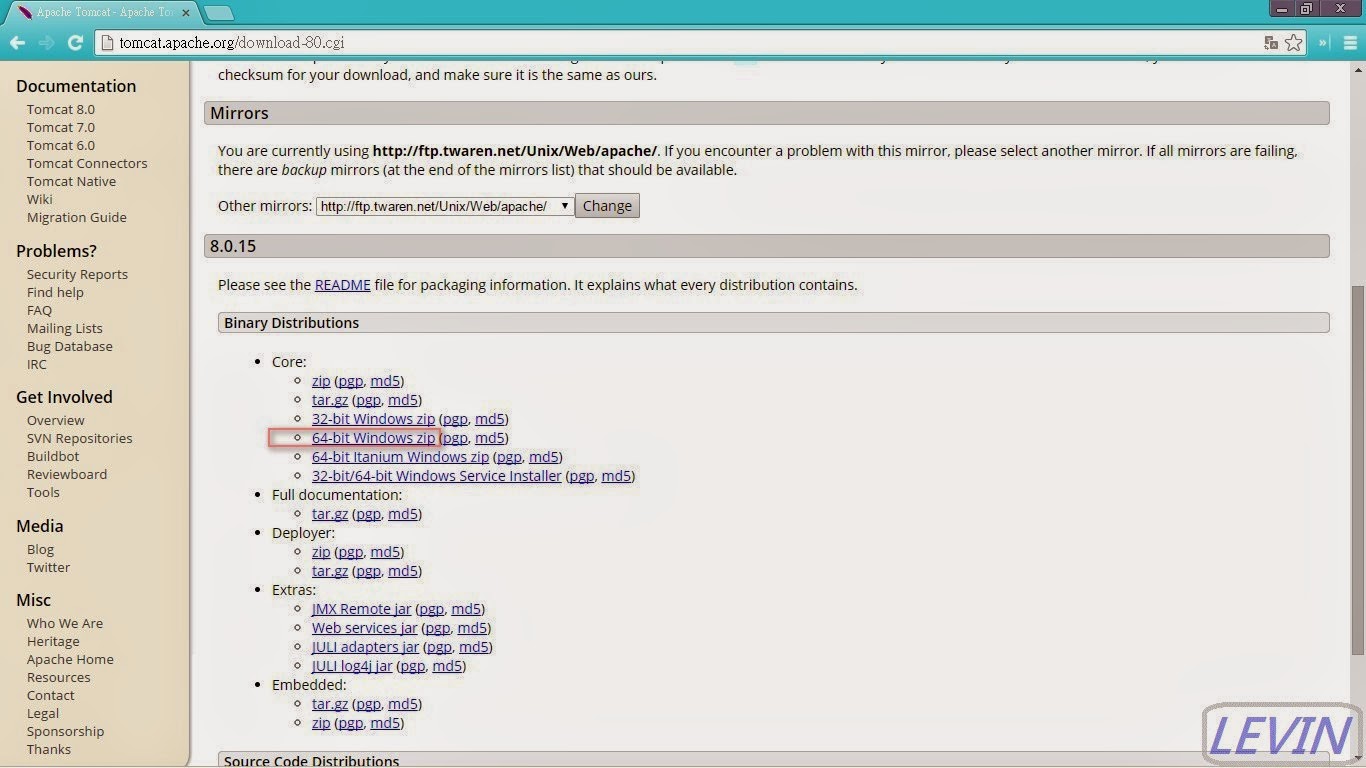Open pgp signature for 64-bit Itanium Windows zip
Viewport: 1366px width, 768px height.
[x=509, y=457]
